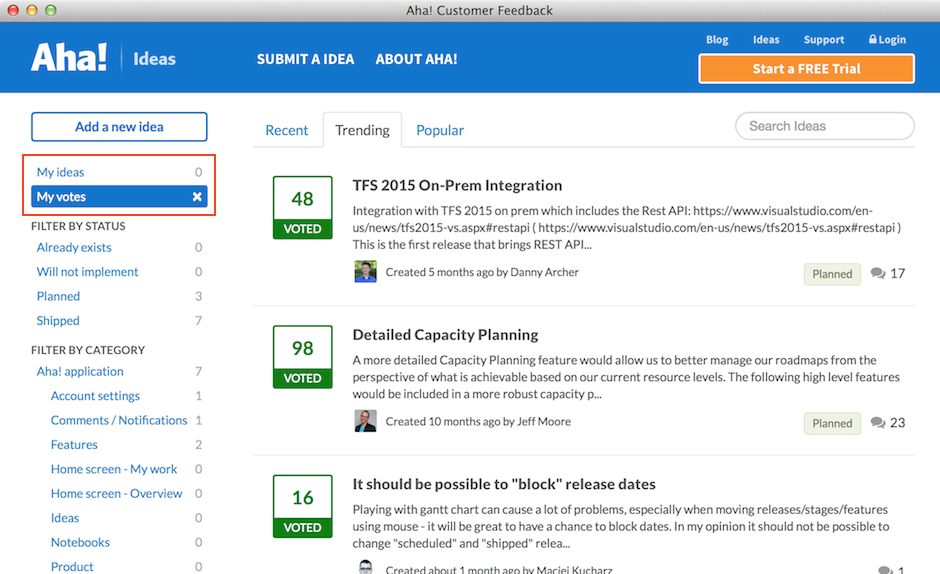The image size is (940, 574).
Task: Switch to the Recent tab
Action: pos(287,130)
